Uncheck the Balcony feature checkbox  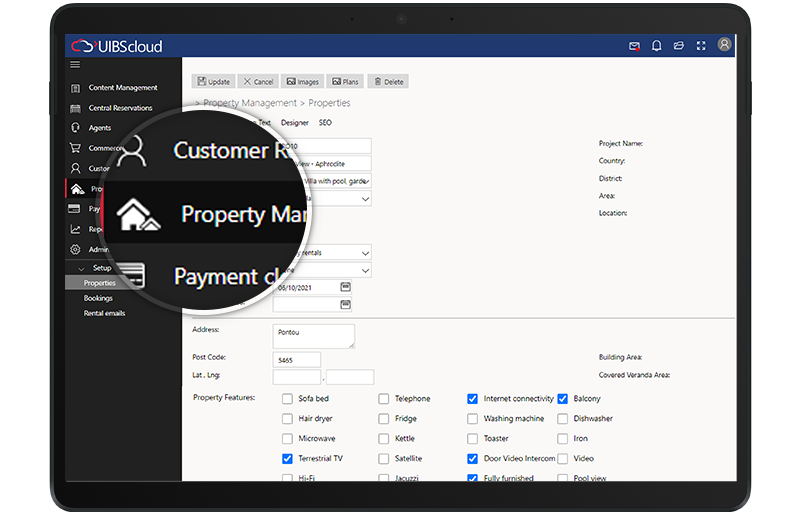pos(563,399)
